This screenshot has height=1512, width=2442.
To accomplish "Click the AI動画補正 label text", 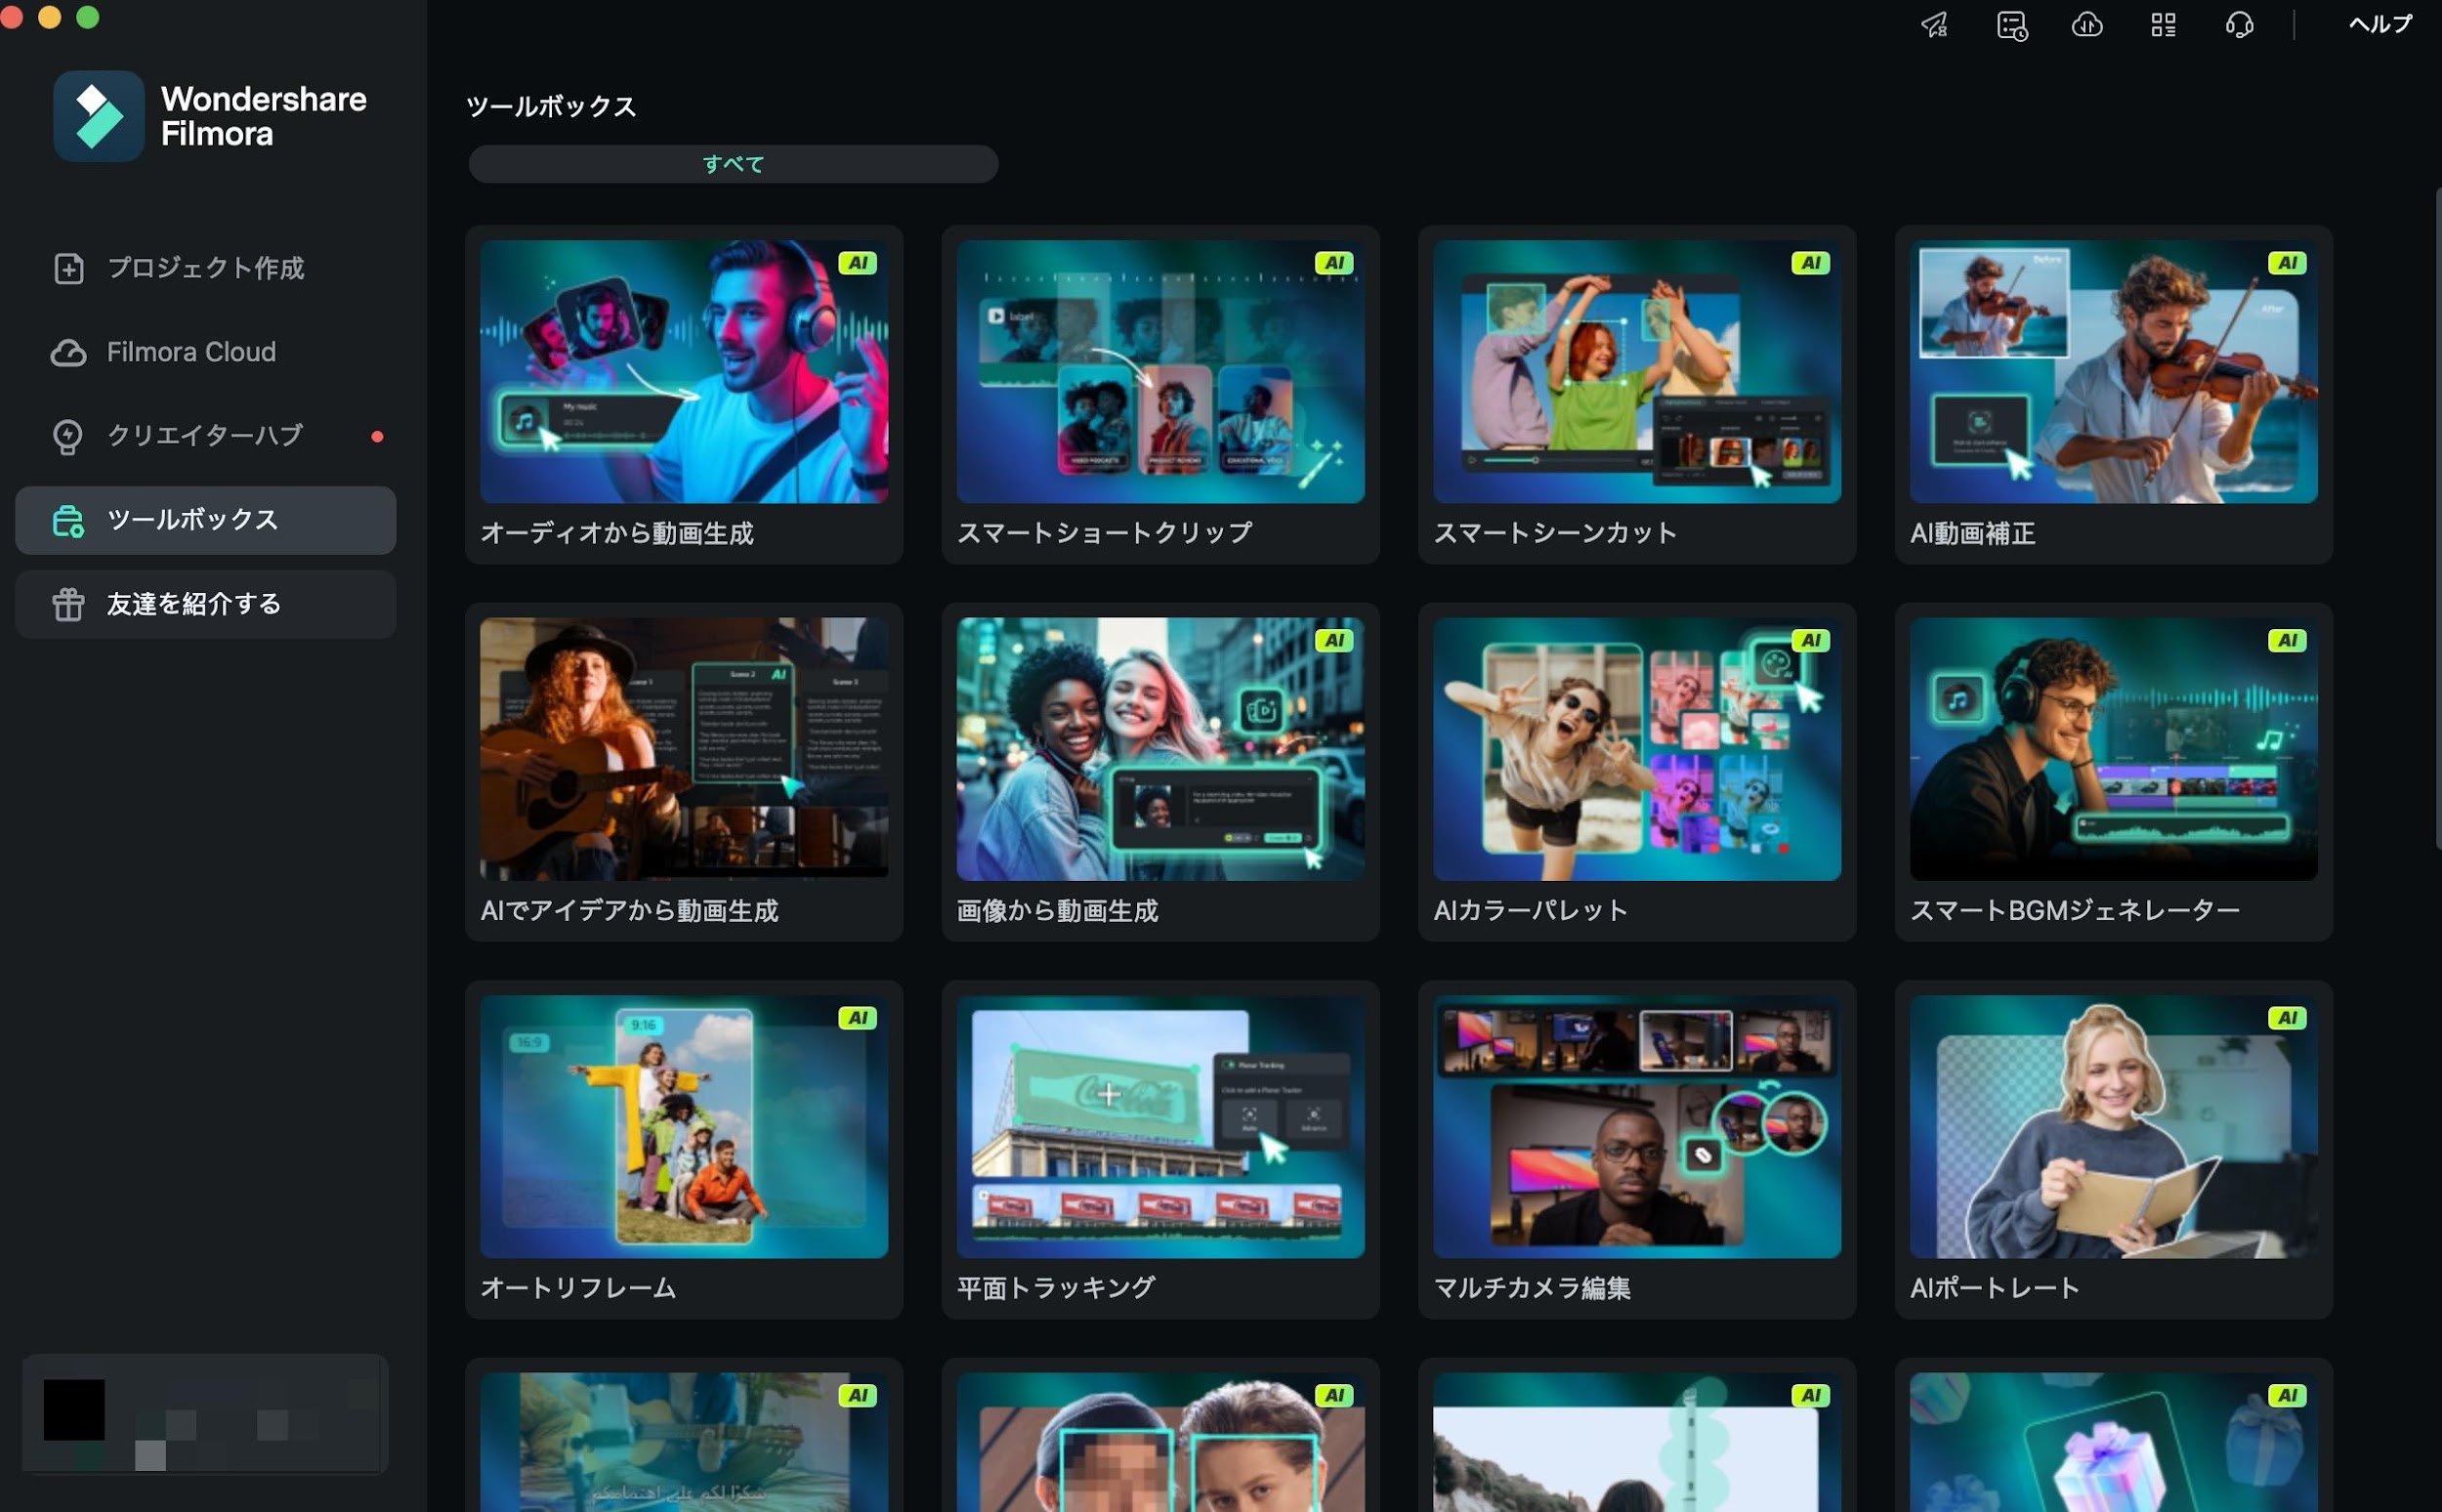I will point(1972,533).
